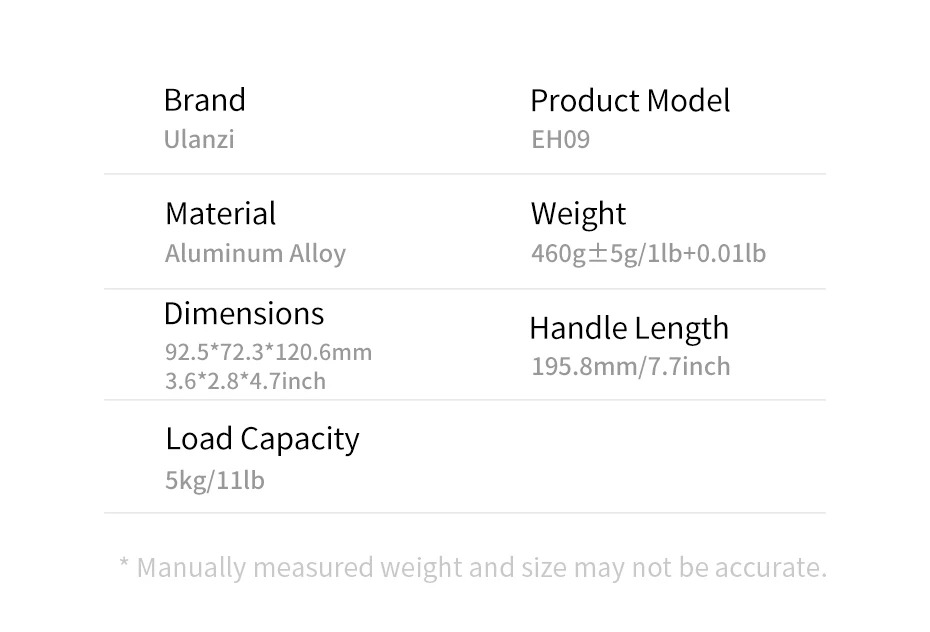Click the Handle Length heading
This screenshot has height=632, width=930.
(629, 328)
